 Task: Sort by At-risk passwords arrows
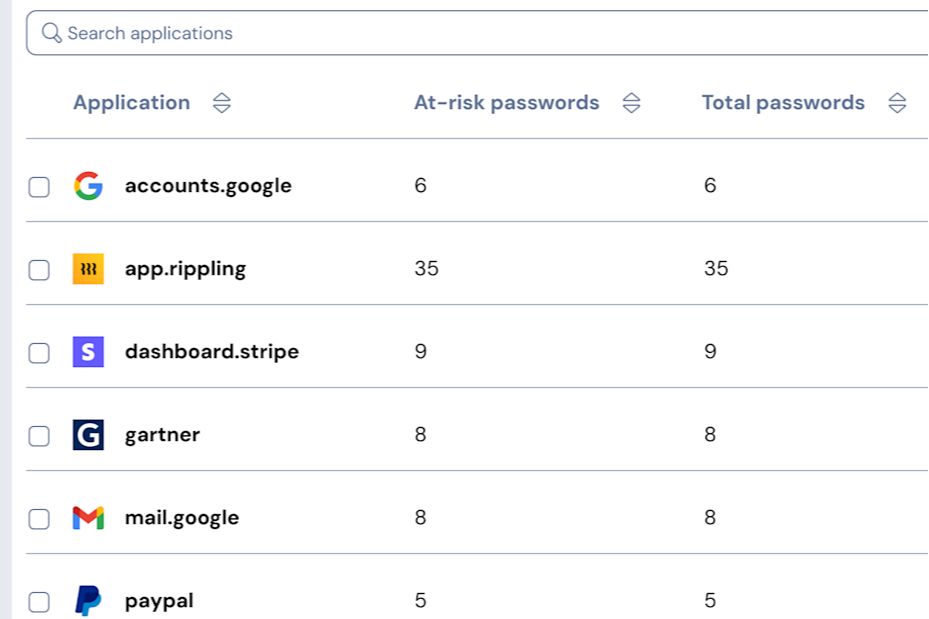coord(631,103)
